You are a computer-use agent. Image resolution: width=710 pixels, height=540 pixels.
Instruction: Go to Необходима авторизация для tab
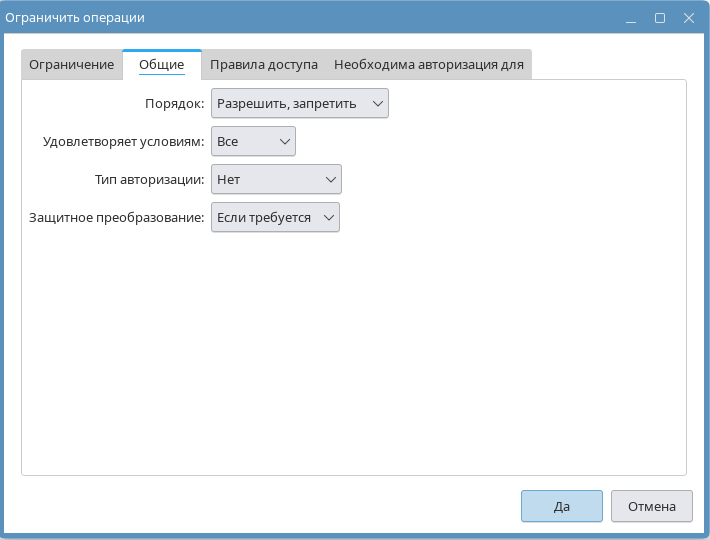click(x=429, y=65)
